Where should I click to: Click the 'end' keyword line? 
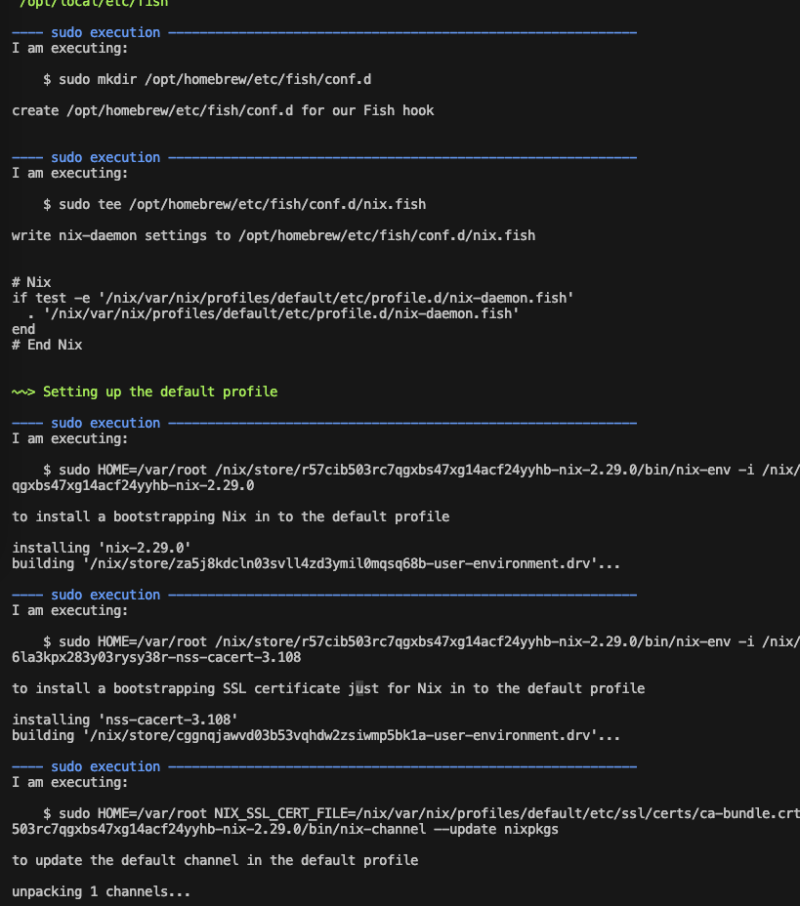pyautogui.click(x=24, y=329)
